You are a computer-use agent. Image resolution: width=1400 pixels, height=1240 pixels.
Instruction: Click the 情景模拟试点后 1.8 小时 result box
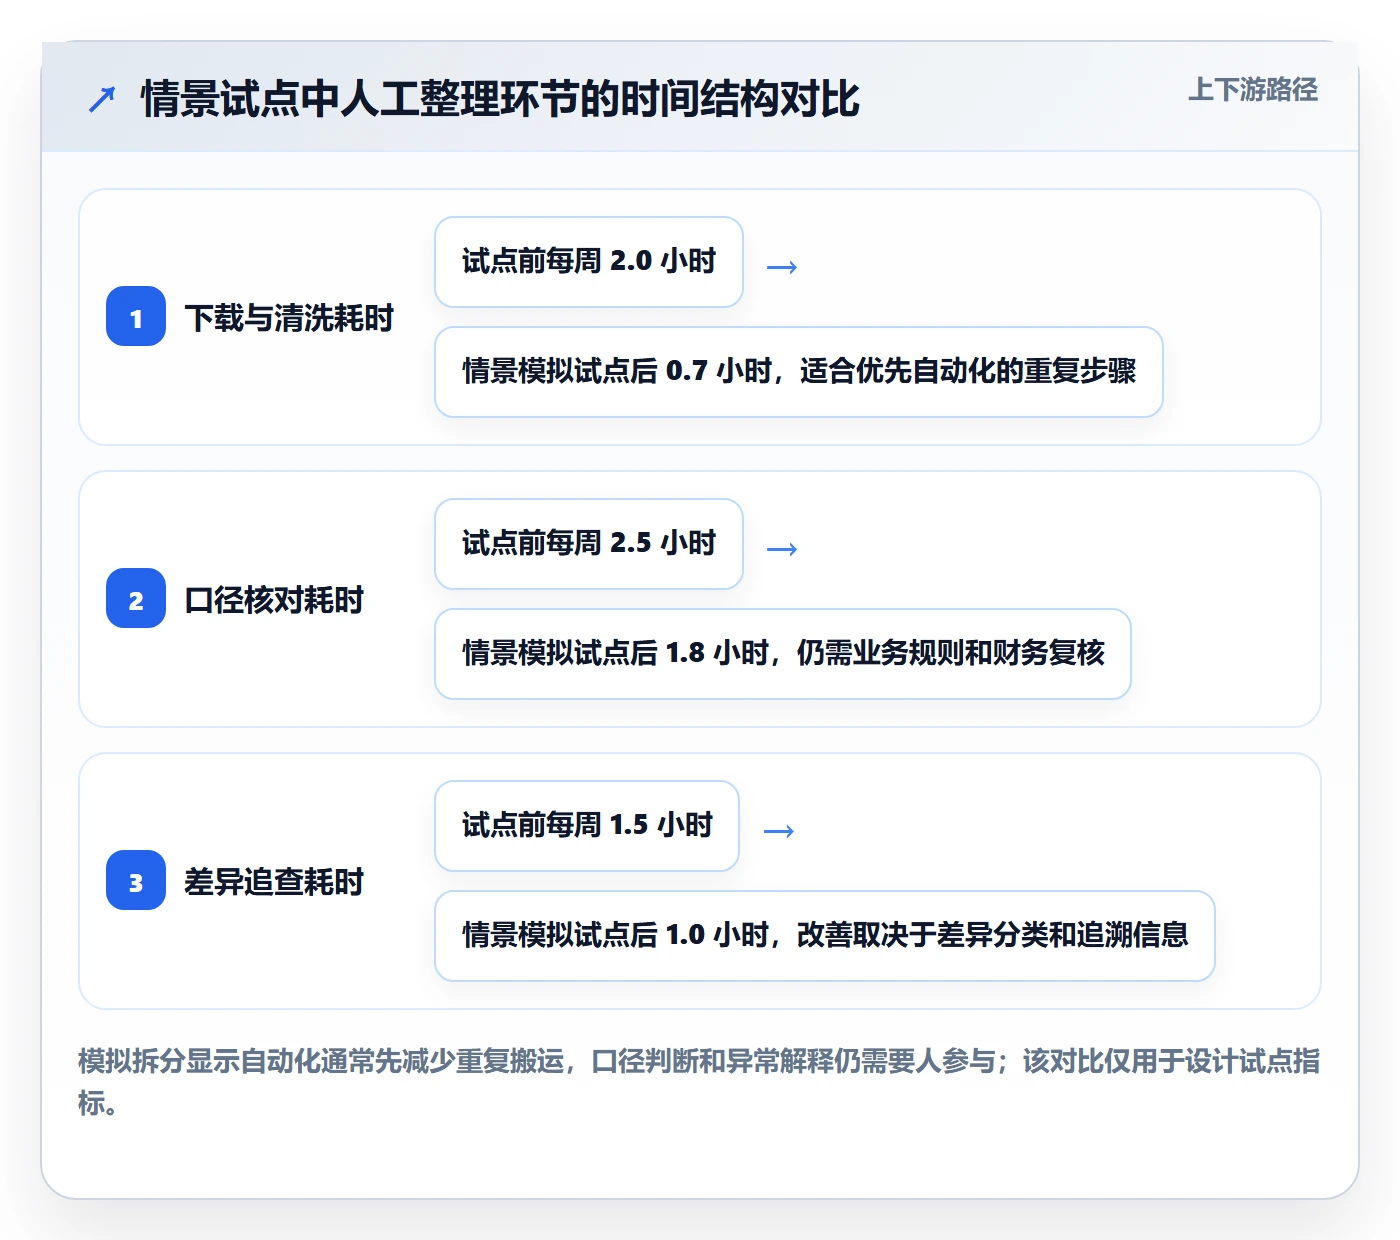pos(783,654)
